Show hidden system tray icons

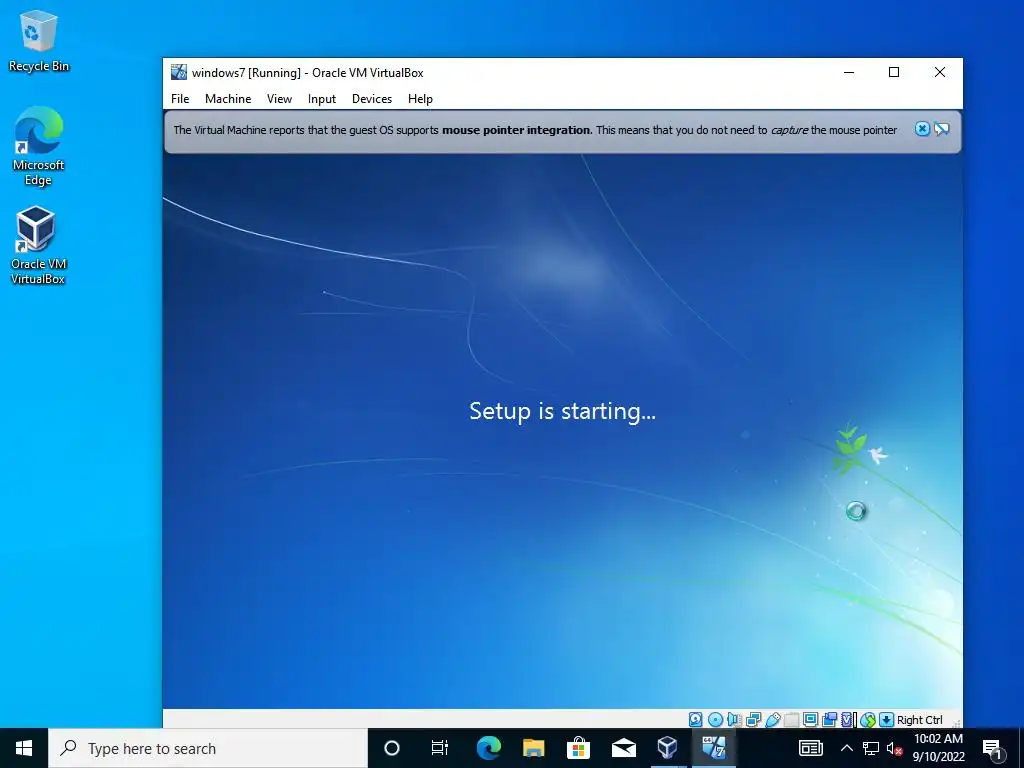click(x=846, y=748)
